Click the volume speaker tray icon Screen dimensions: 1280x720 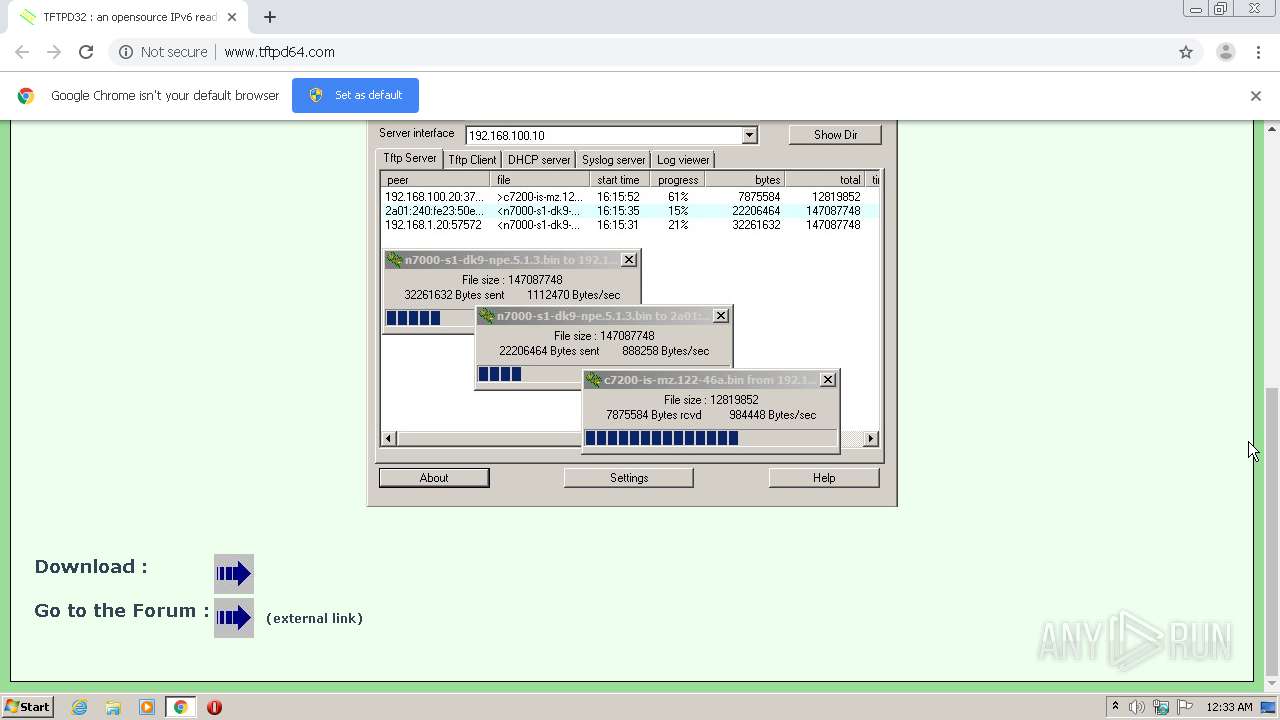1137,707
